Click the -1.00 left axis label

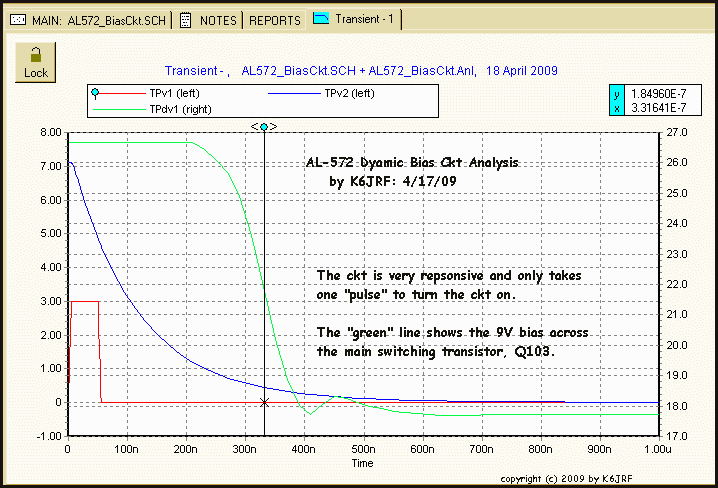49,436
